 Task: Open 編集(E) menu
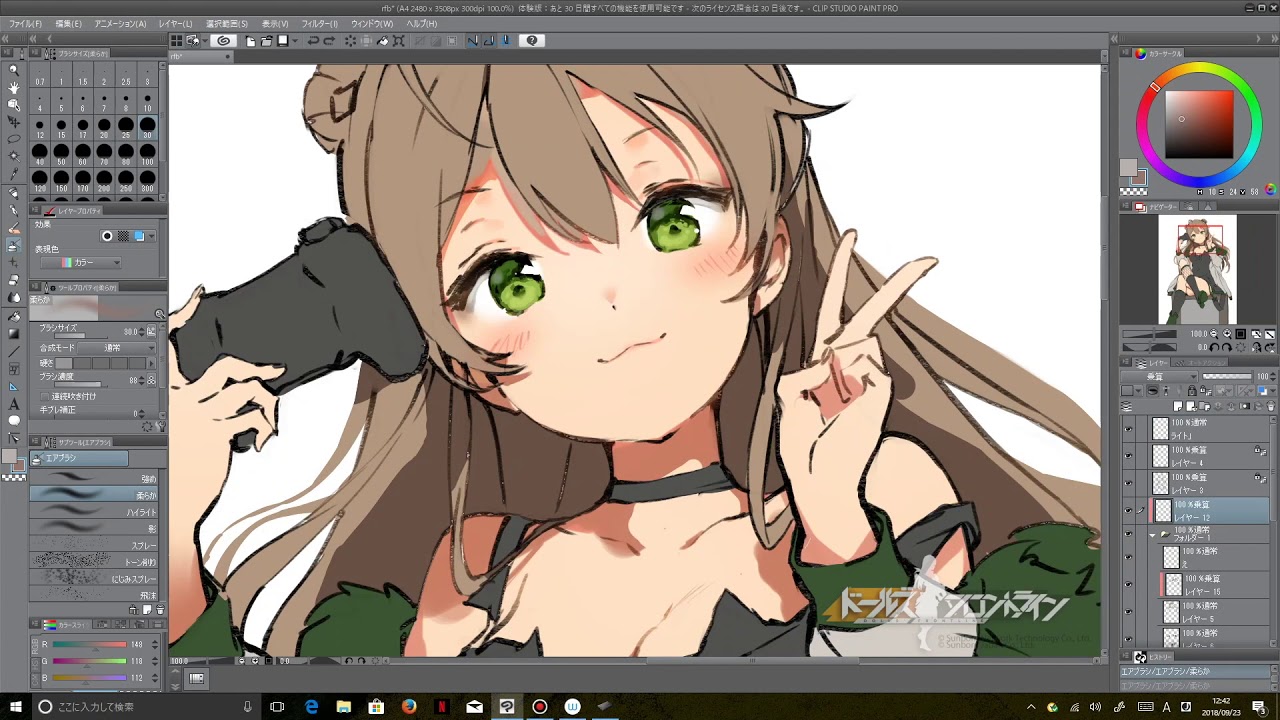coord(68,23)
